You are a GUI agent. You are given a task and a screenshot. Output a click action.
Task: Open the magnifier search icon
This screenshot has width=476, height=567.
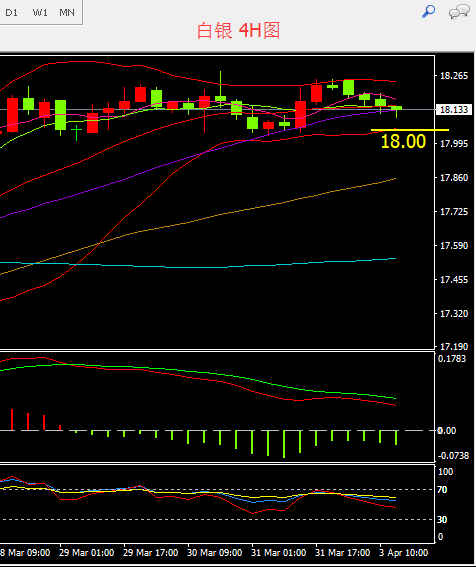click(x=429, y=12)
